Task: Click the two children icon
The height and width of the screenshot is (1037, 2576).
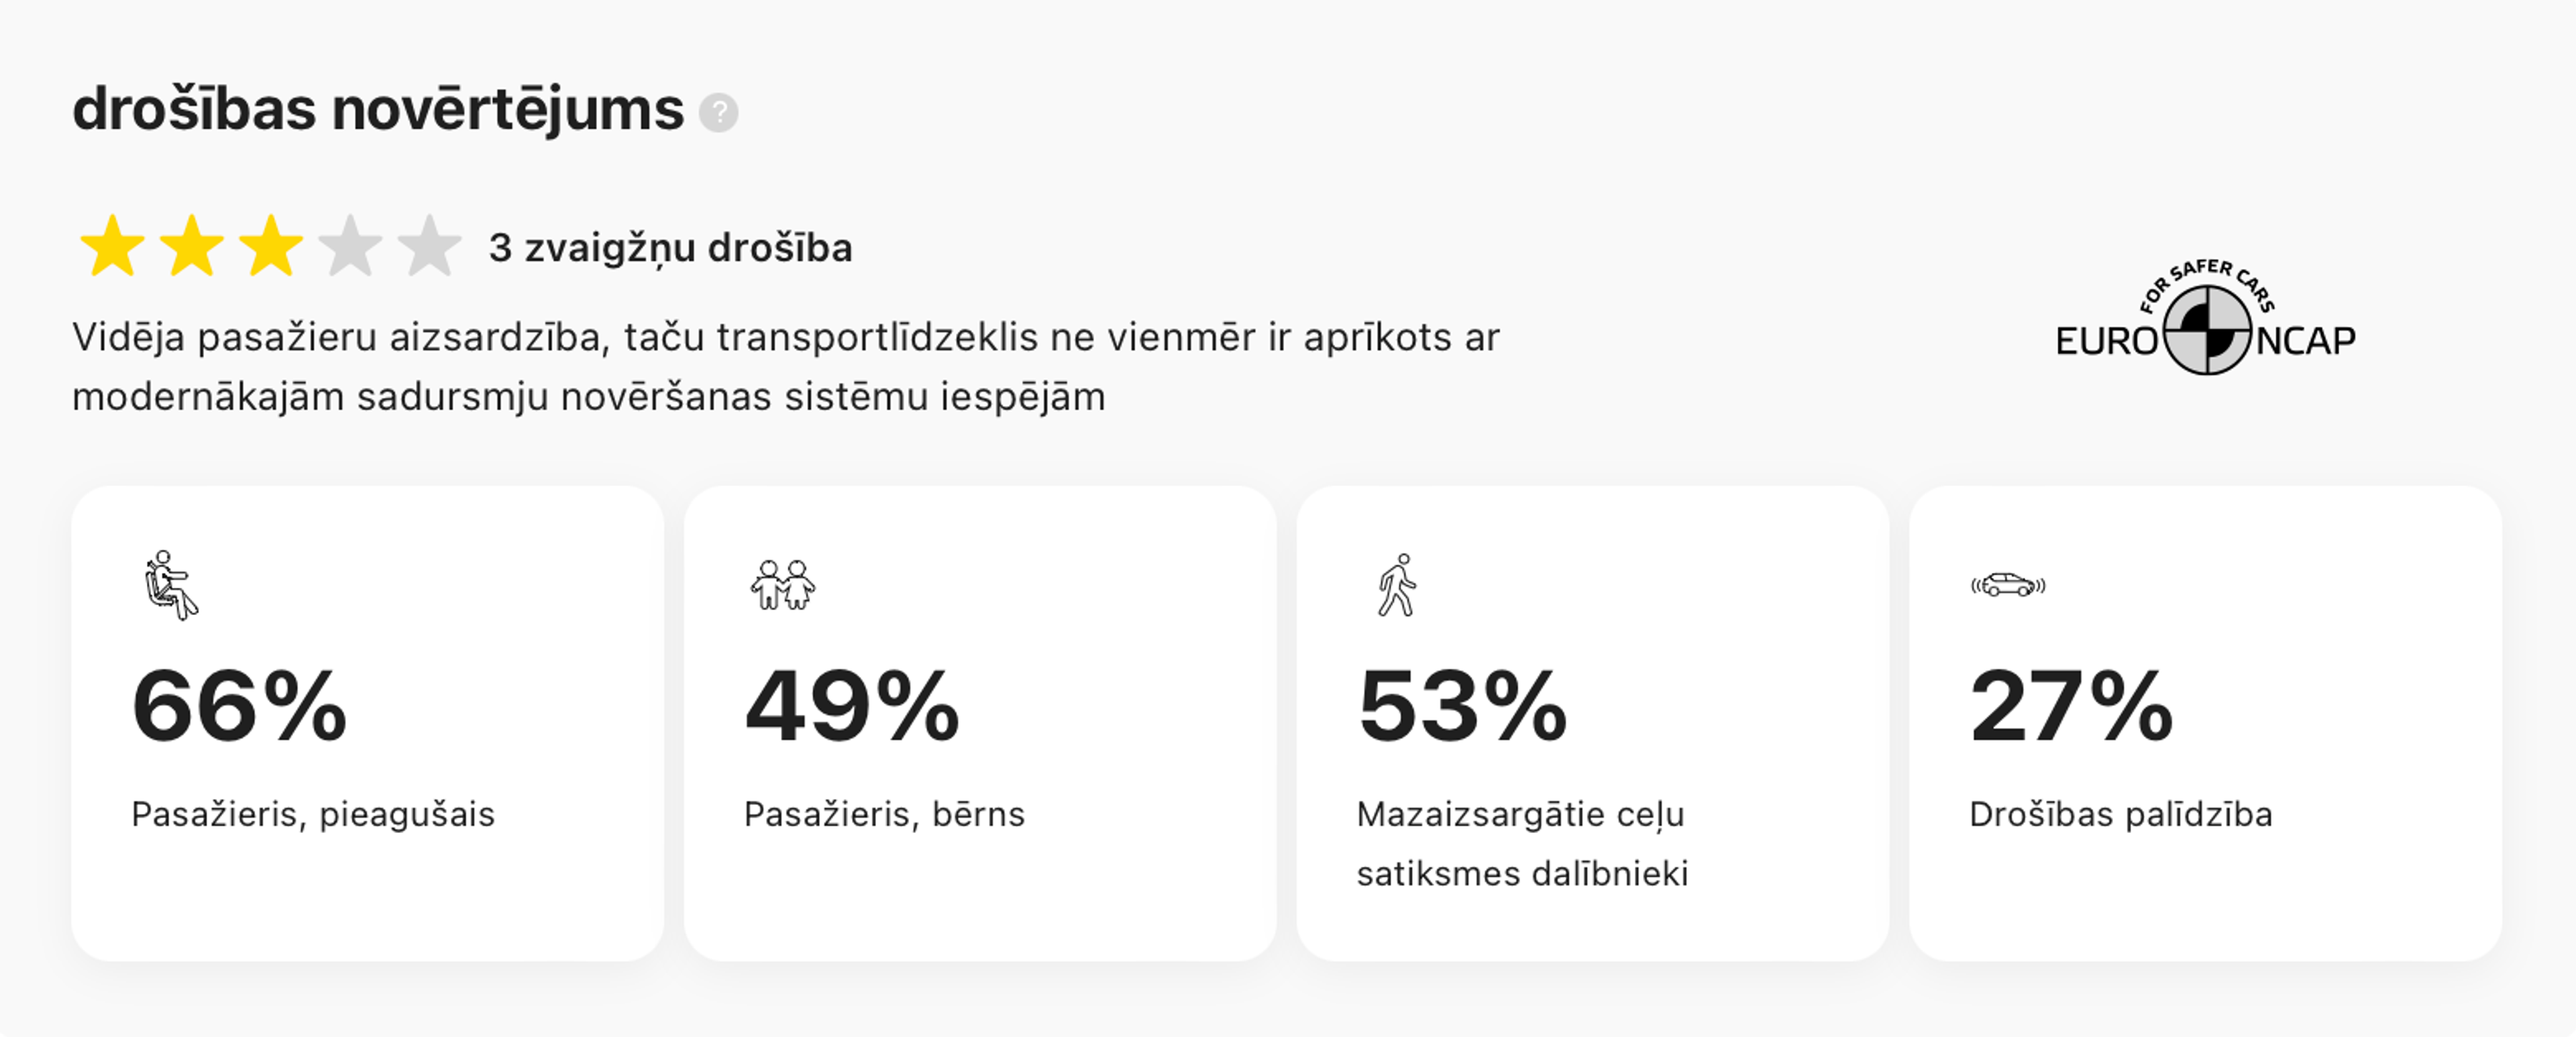Action: click(x=782, y=585)
